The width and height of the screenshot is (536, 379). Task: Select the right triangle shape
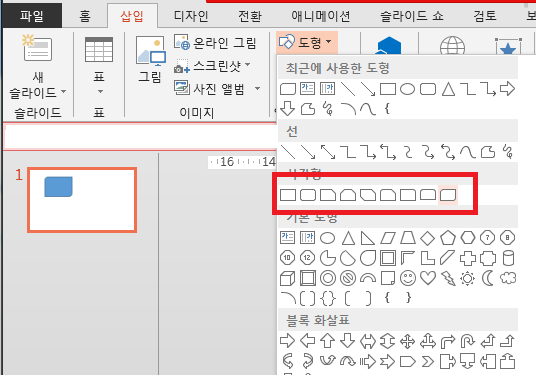tap(368, 238)
